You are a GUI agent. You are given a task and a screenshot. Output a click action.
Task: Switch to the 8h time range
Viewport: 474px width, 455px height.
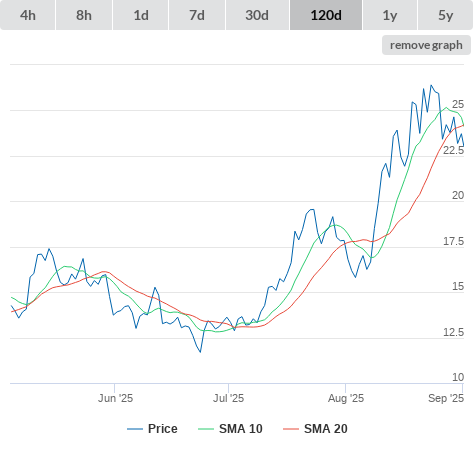coord(84,15)
